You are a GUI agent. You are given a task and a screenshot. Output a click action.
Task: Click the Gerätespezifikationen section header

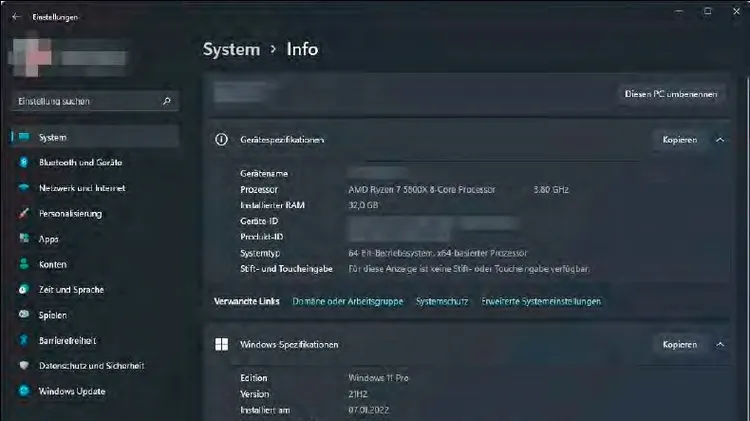[469, 140]
